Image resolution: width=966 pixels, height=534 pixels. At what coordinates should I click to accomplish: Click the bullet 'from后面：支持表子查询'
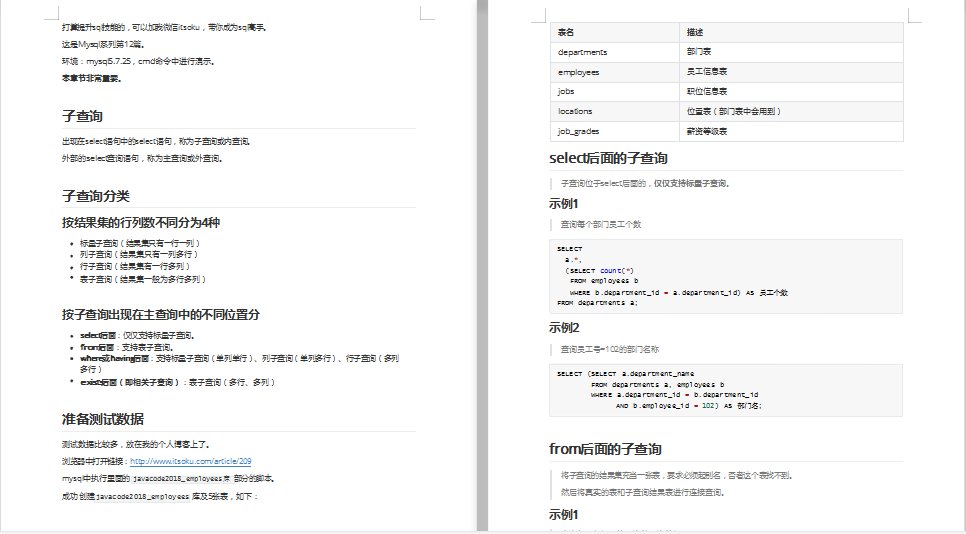tap(127, 347)
